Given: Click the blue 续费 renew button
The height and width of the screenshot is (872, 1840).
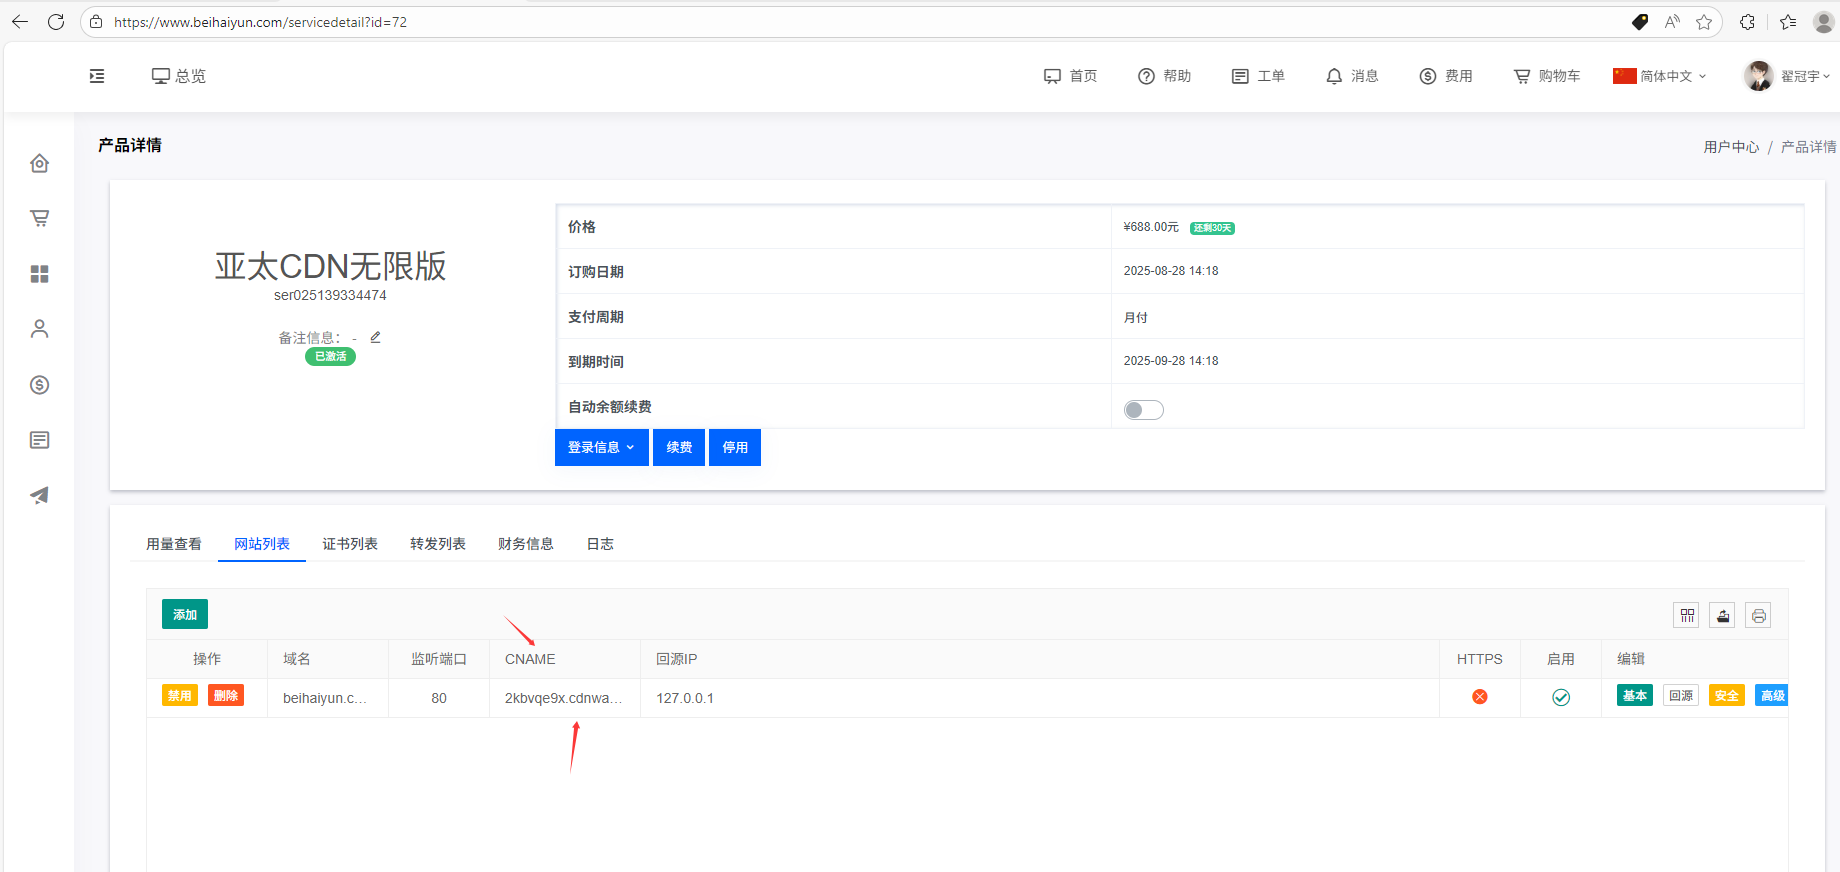Looking at the screenshot, I should (679, 447).
